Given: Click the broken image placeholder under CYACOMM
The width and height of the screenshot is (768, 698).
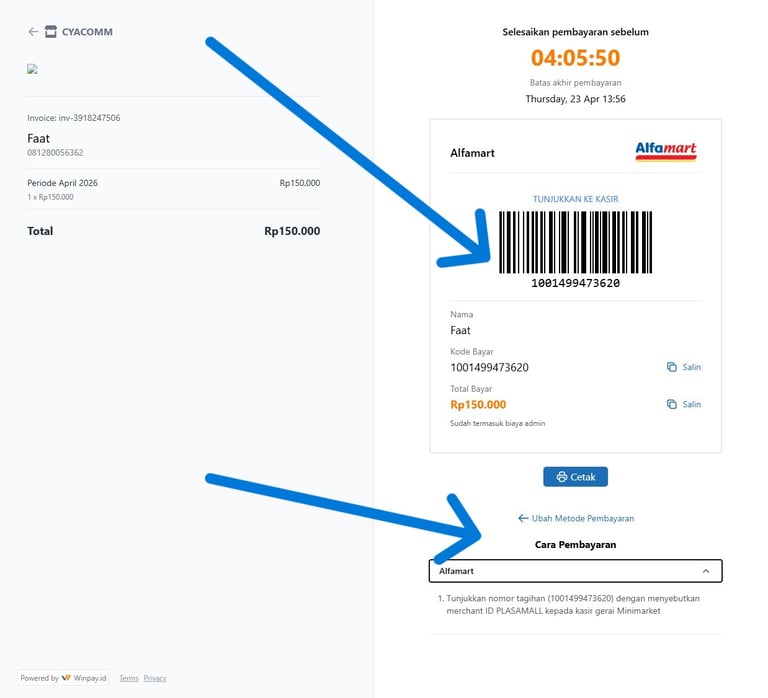Looking at the screenshot, I should (x=32, y=70).
